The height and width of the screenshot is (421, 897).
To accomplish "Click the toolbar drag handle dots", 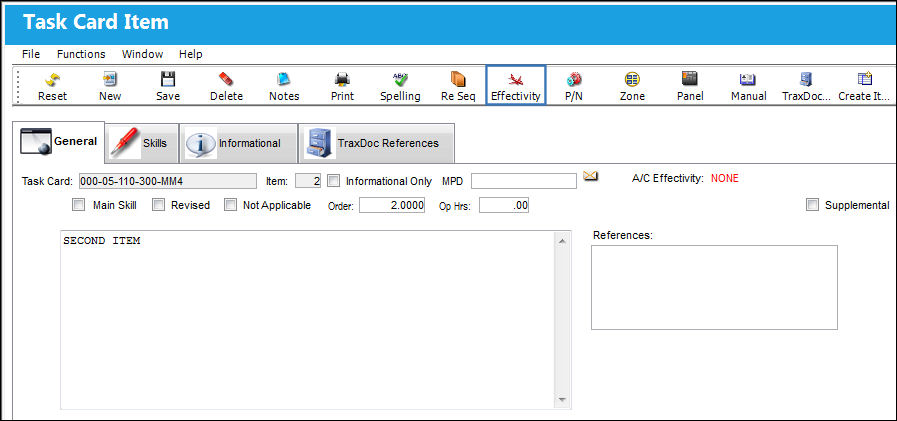I will click(19, 86).
